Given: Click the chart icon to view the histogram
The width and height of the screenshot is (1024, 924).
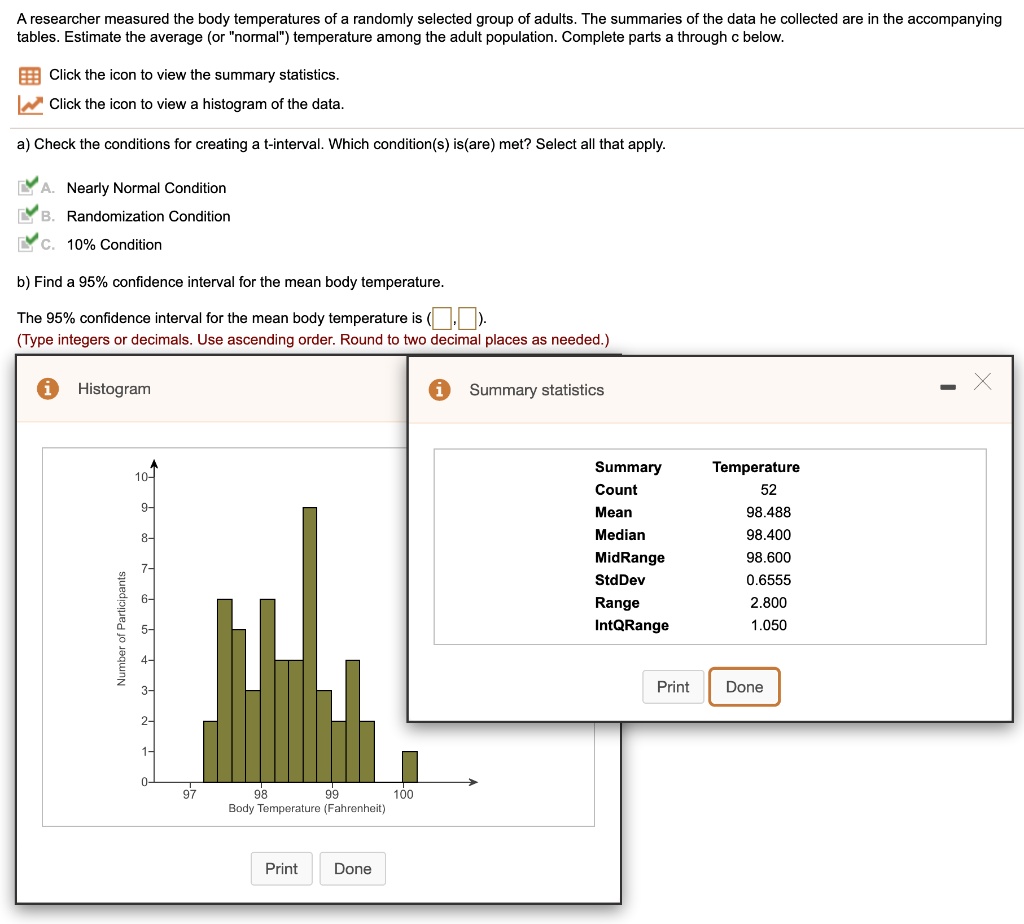Looking at the screenshot, I should click(29, 103).
